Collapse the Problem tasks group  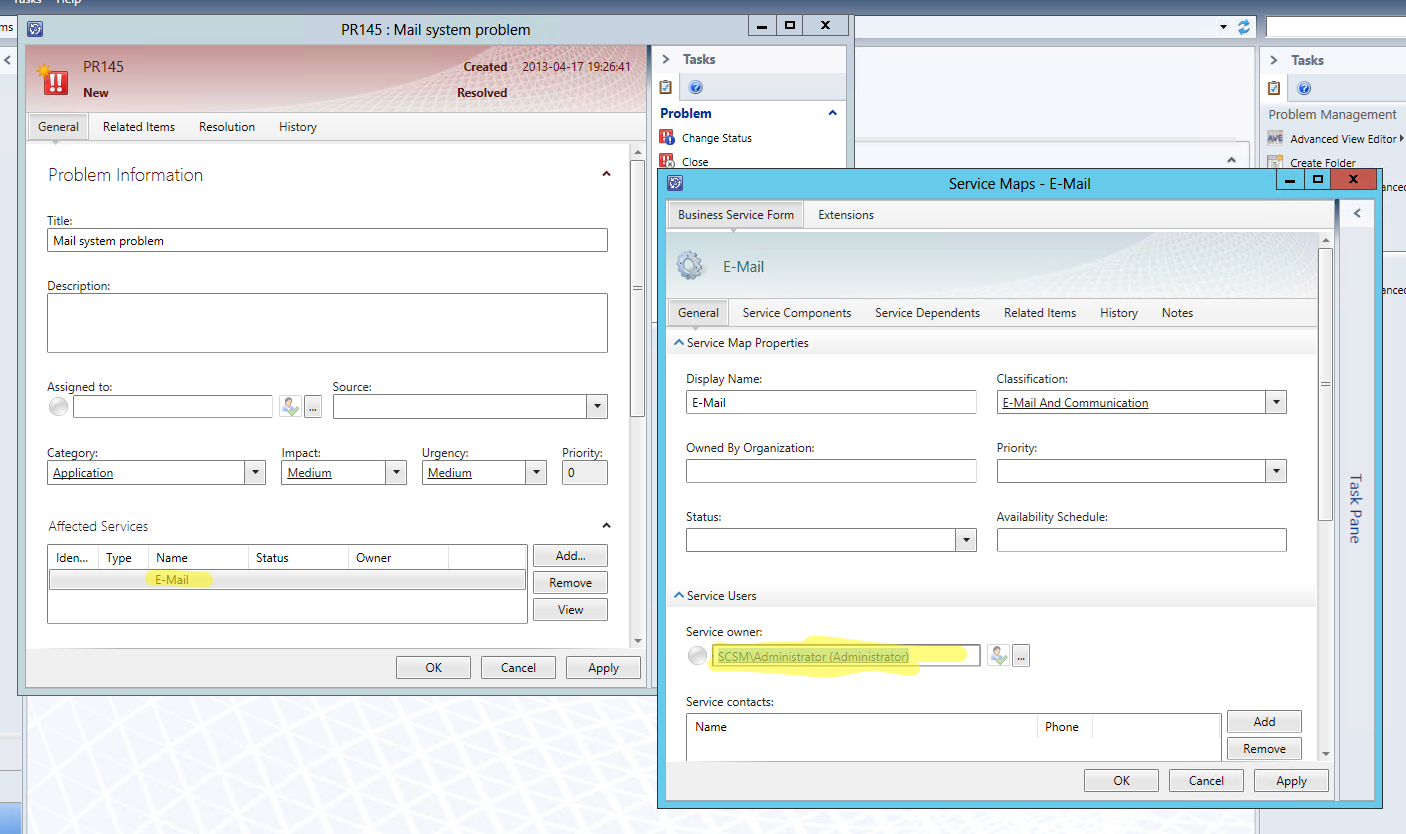tap(832, 113)
